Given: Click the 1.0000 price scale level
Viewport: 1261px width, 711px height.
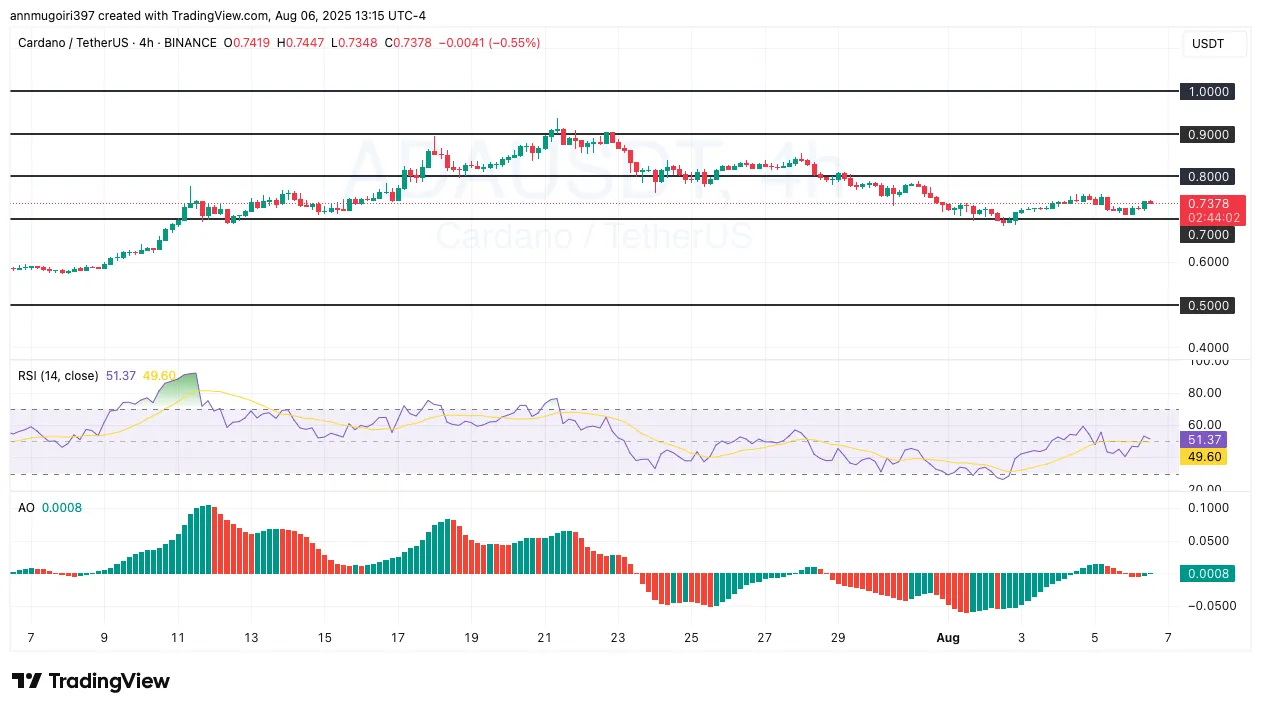Looking at the screenshot, I should [1207, 91].
